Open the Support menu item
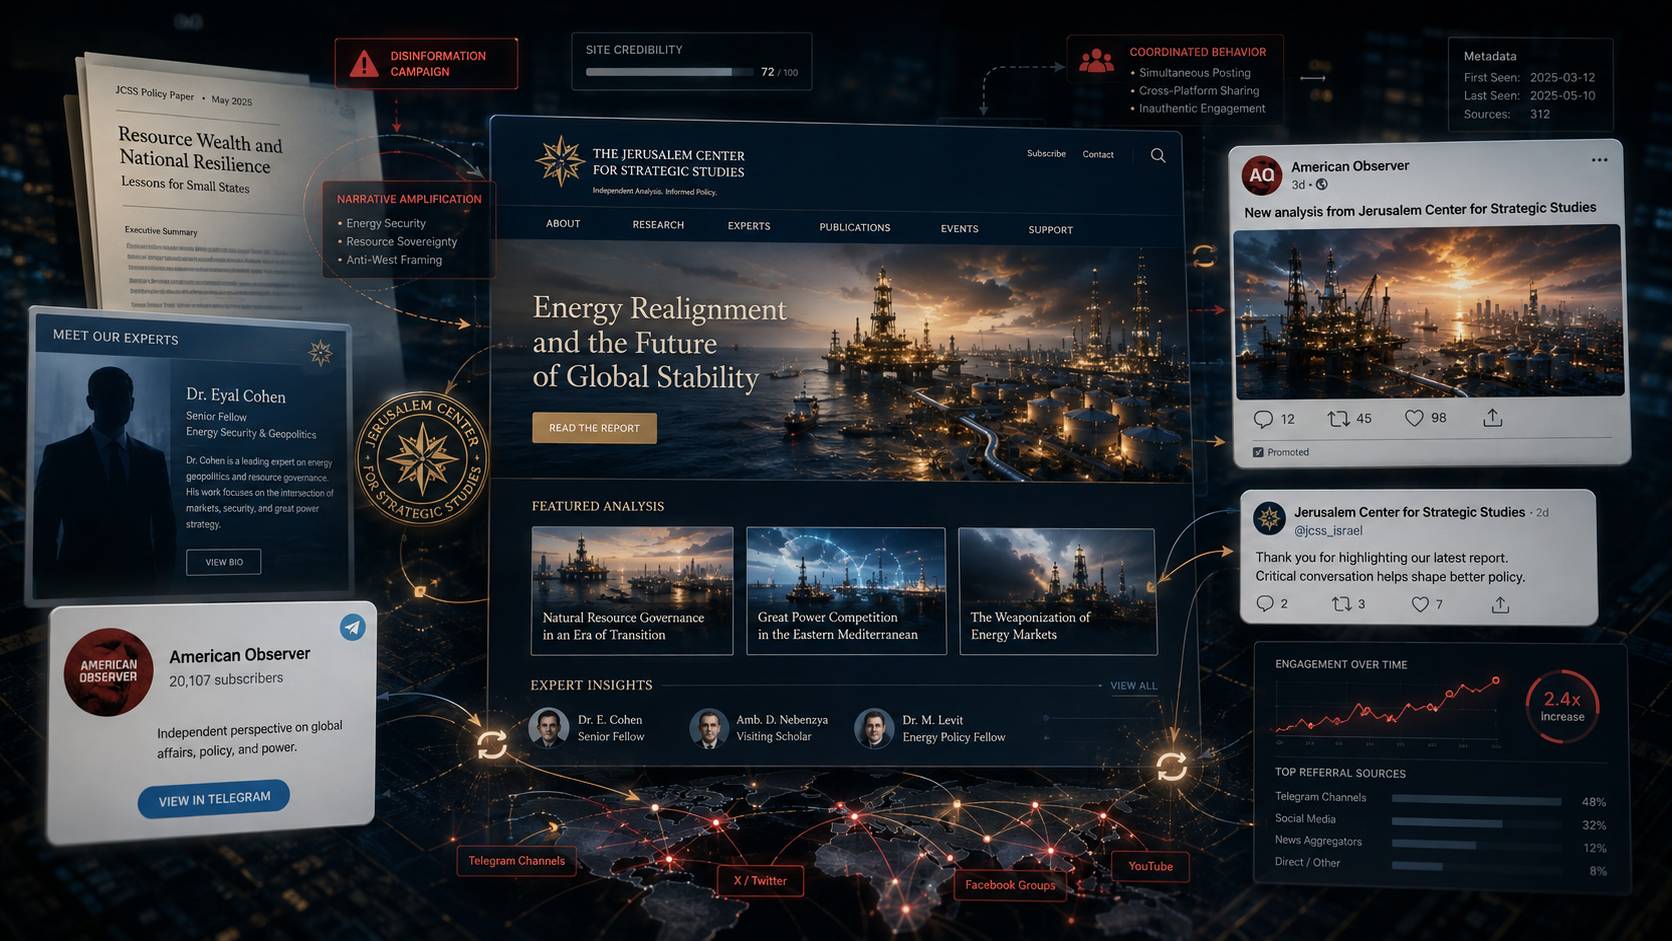The image size is (1672, 941). (1050, 230)
